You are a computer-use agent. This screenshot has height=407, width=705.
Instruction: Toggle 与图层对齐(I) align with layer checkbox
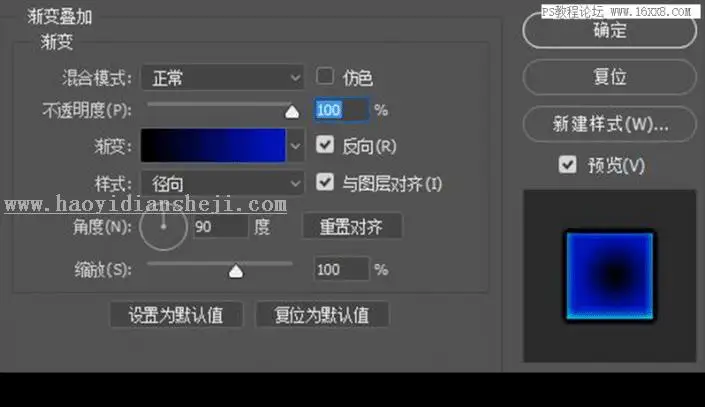[x=325, y=182]
